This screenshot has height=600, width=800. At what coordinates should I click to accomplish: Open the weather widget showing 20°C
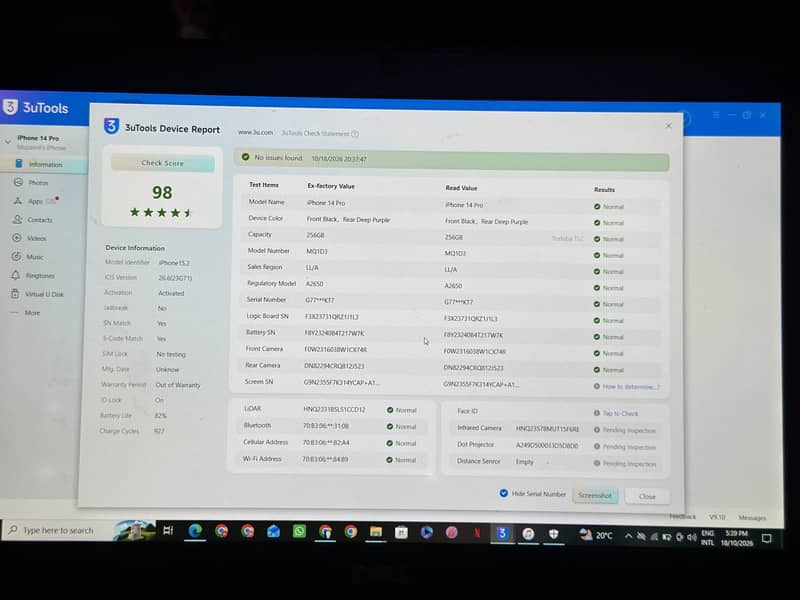595,535
